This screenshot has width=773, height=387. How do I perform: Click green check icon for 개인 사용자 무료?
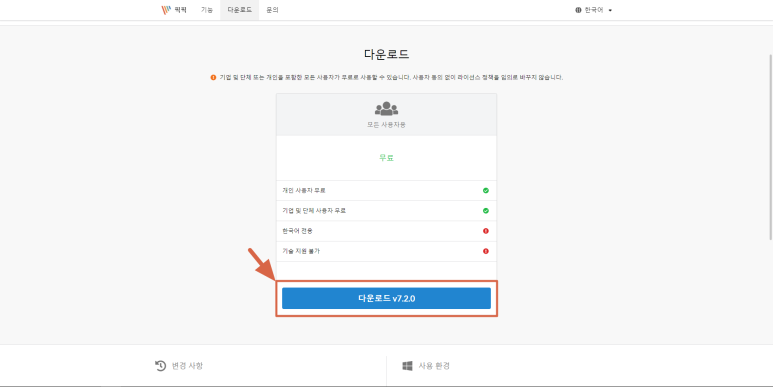486,190
